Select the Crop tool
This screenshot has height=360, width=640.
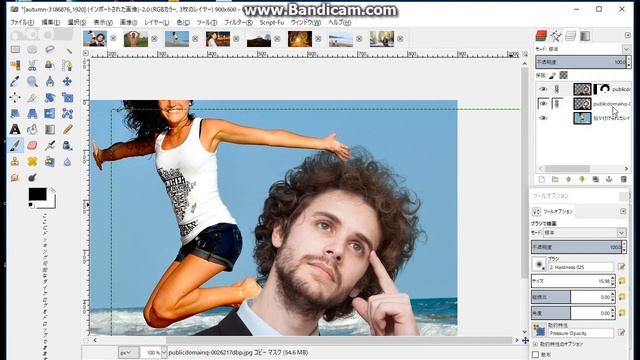click(32, 97)
